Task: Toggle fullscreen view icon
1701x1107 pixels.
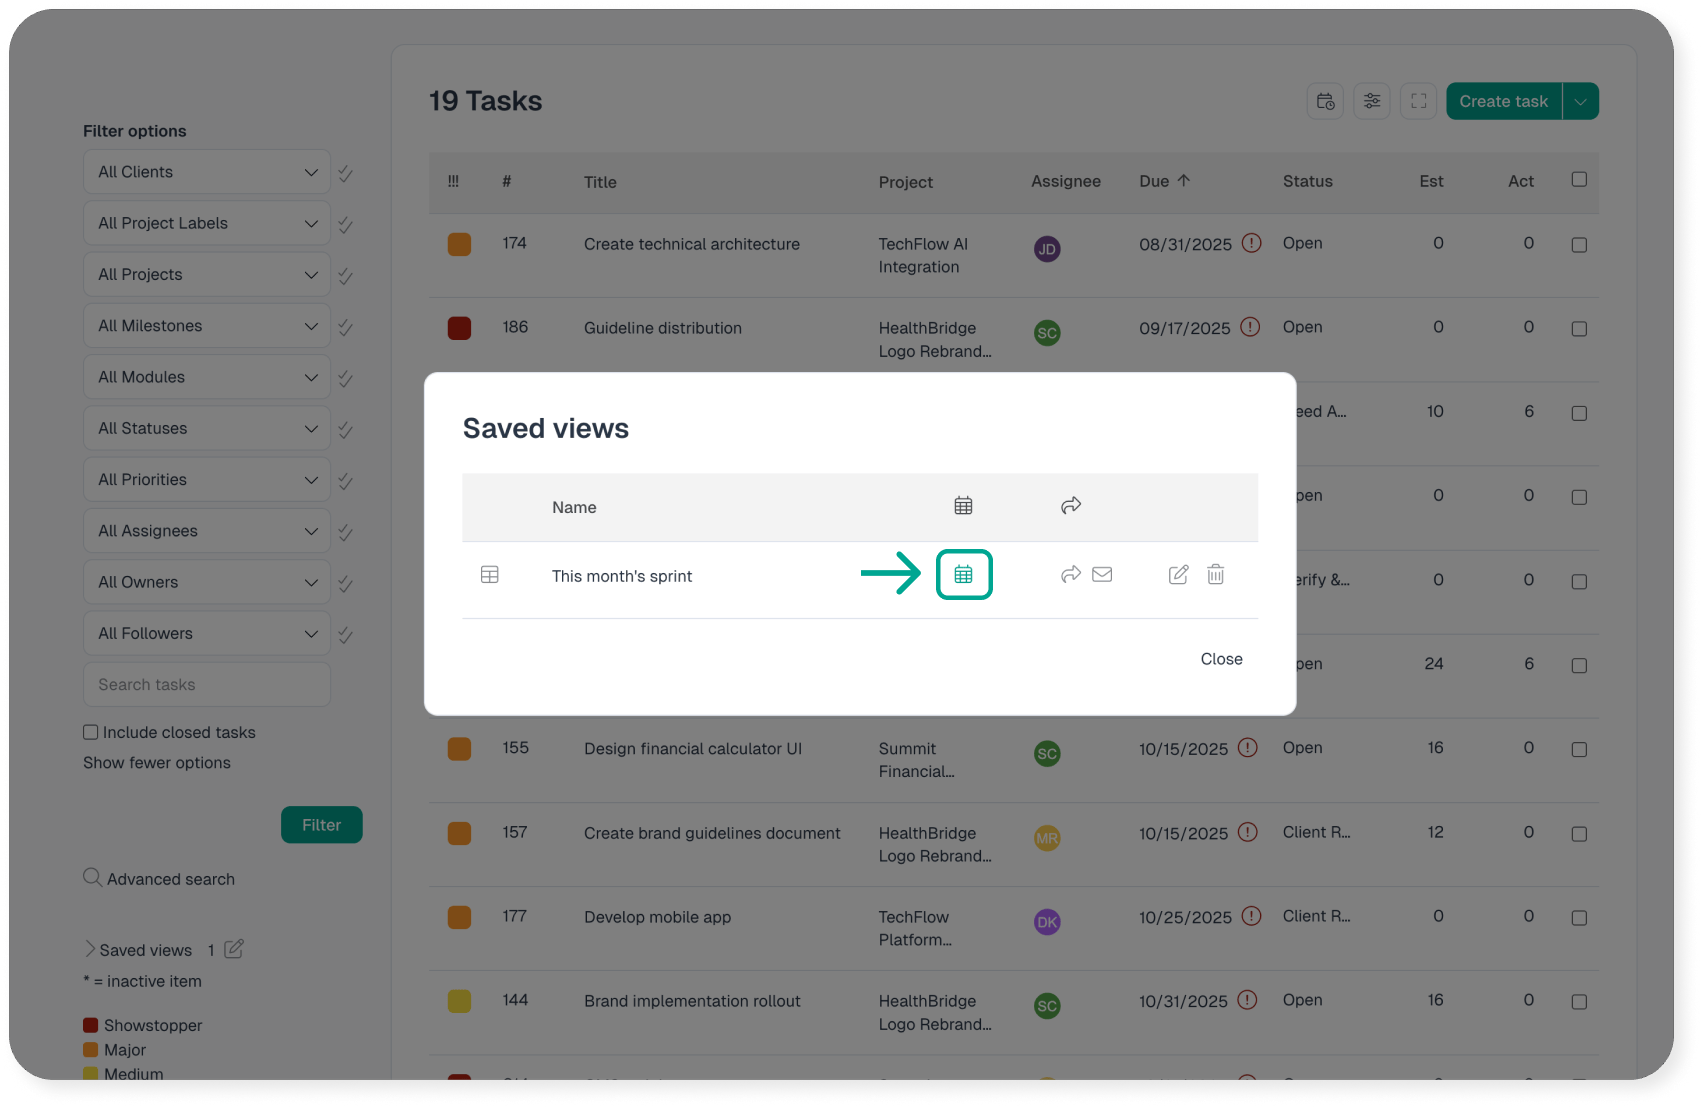Action: pyautogui.click(x=1418, y=101)
